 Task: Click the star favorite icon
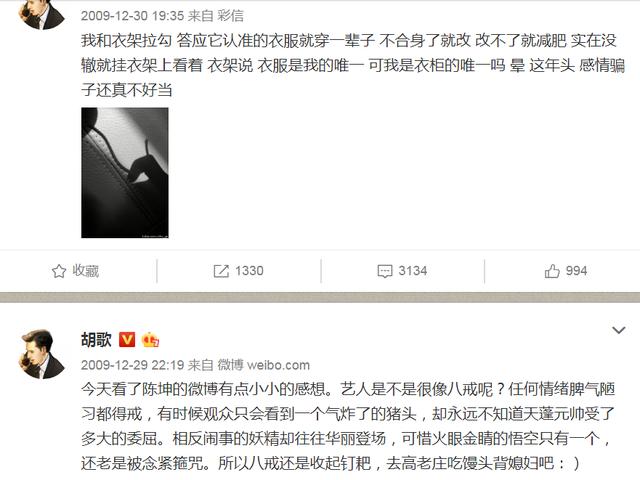(59, 271)
